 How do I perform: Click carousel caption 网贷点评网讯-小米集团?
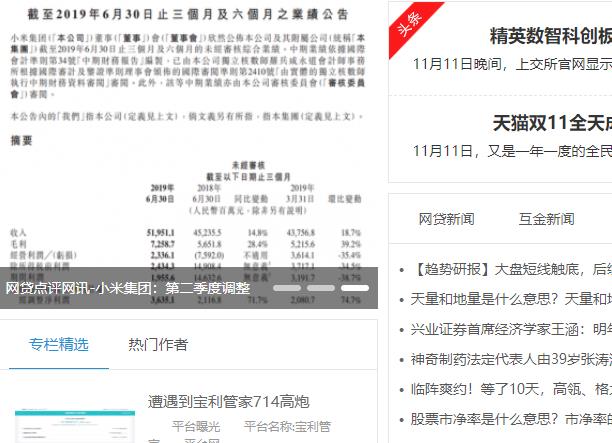coord(128,288)
